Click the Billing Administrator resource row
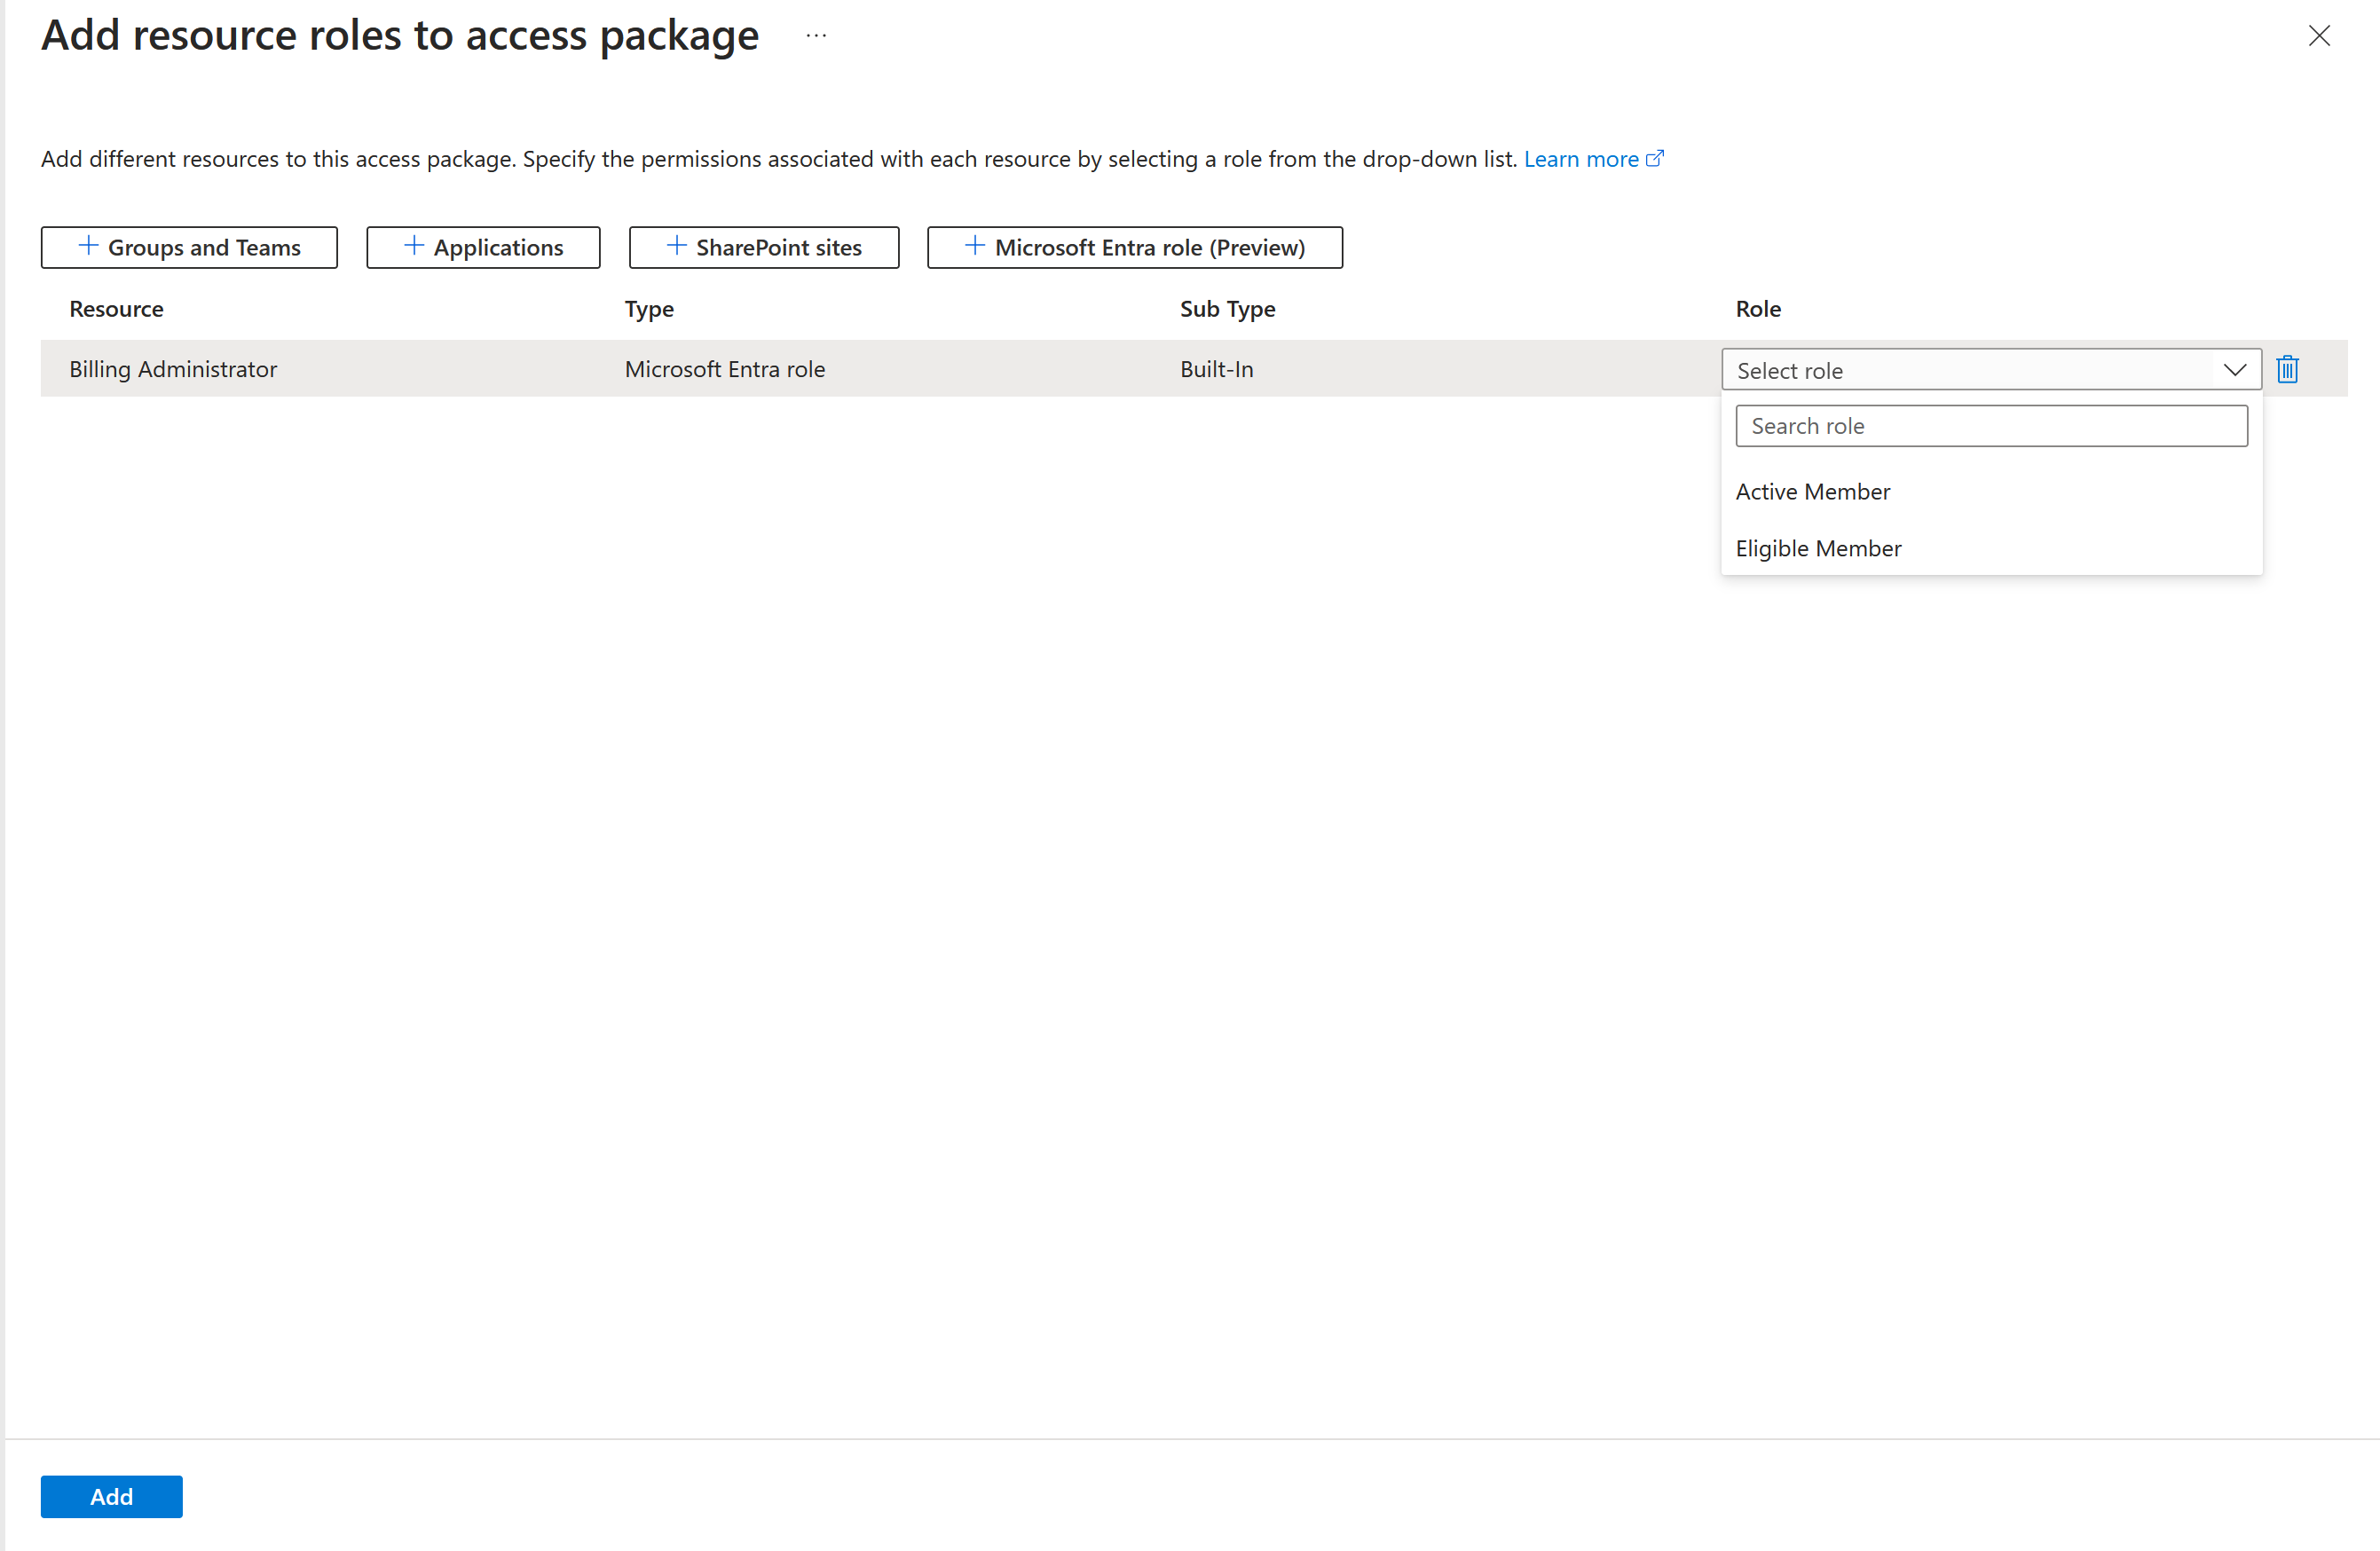 tap(173, 368)
